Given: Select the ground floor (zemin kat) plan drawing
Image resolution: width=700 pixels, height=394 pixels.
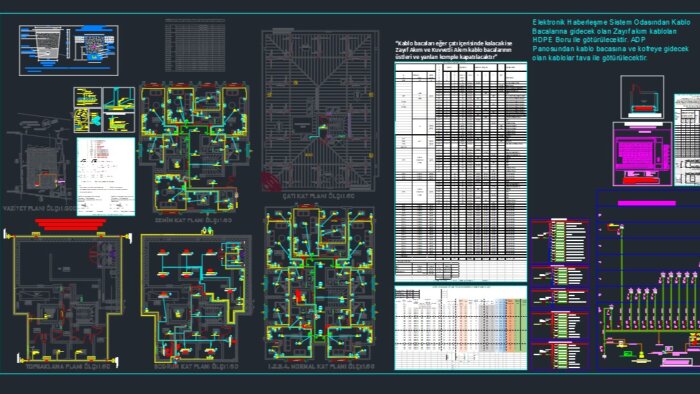Looking at the screenshot, I should (194, 148).
